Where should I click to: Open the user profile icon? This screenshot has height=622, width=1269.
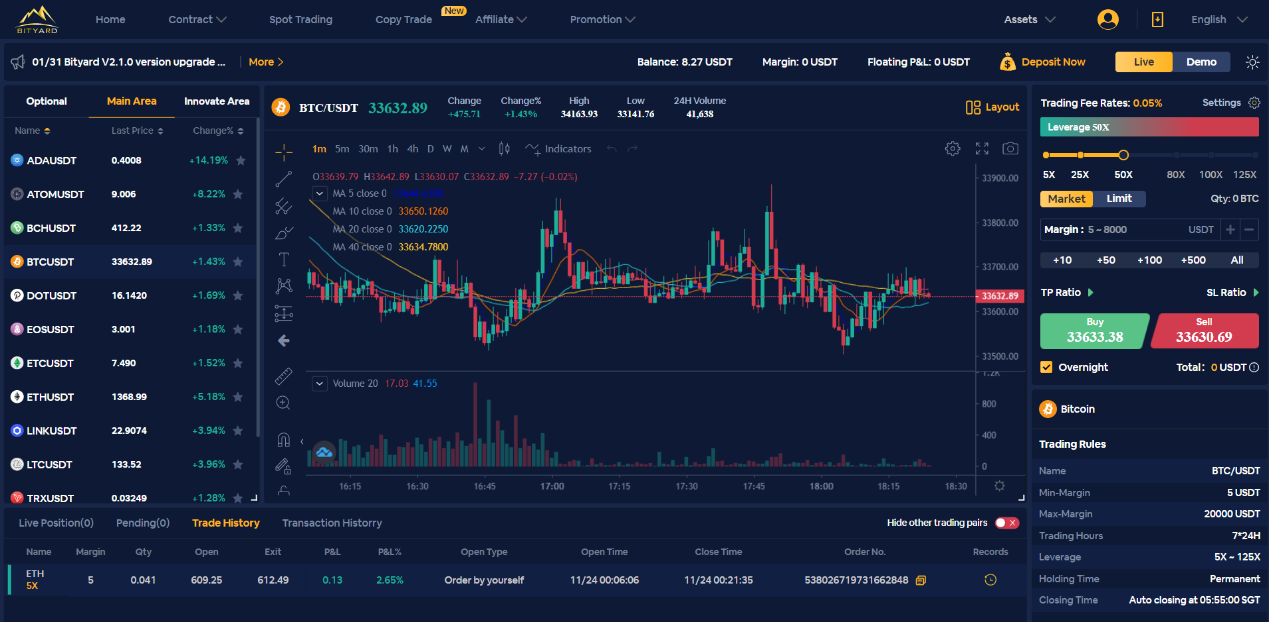[1108, 19]
